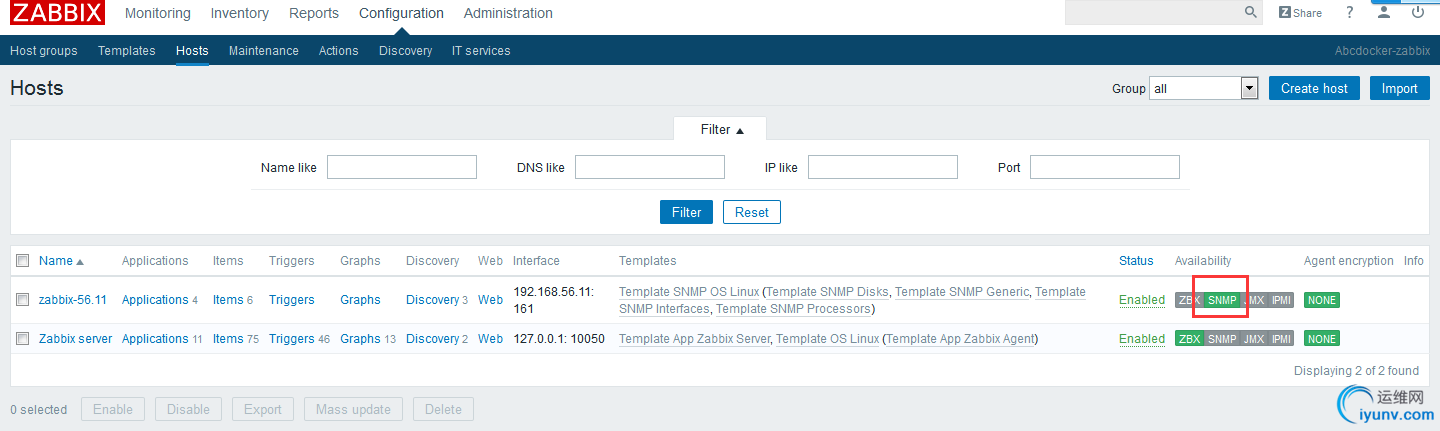
Task: Sort hosts by Status column
Action: click(x=1136, y=261)
